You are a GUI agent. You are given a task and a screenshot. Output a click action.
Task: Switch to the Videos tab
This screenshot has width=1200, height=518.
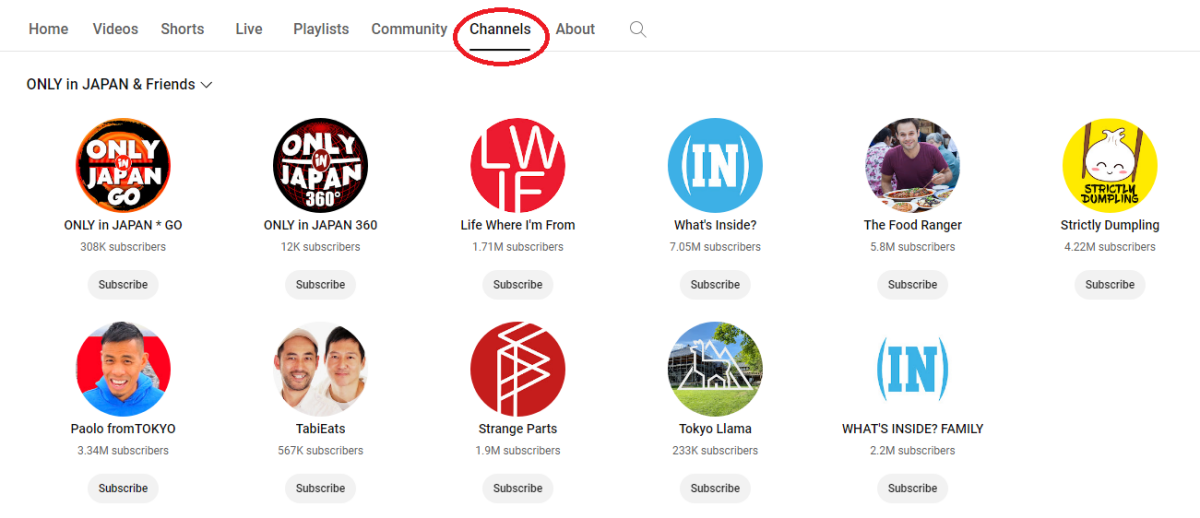115,29
